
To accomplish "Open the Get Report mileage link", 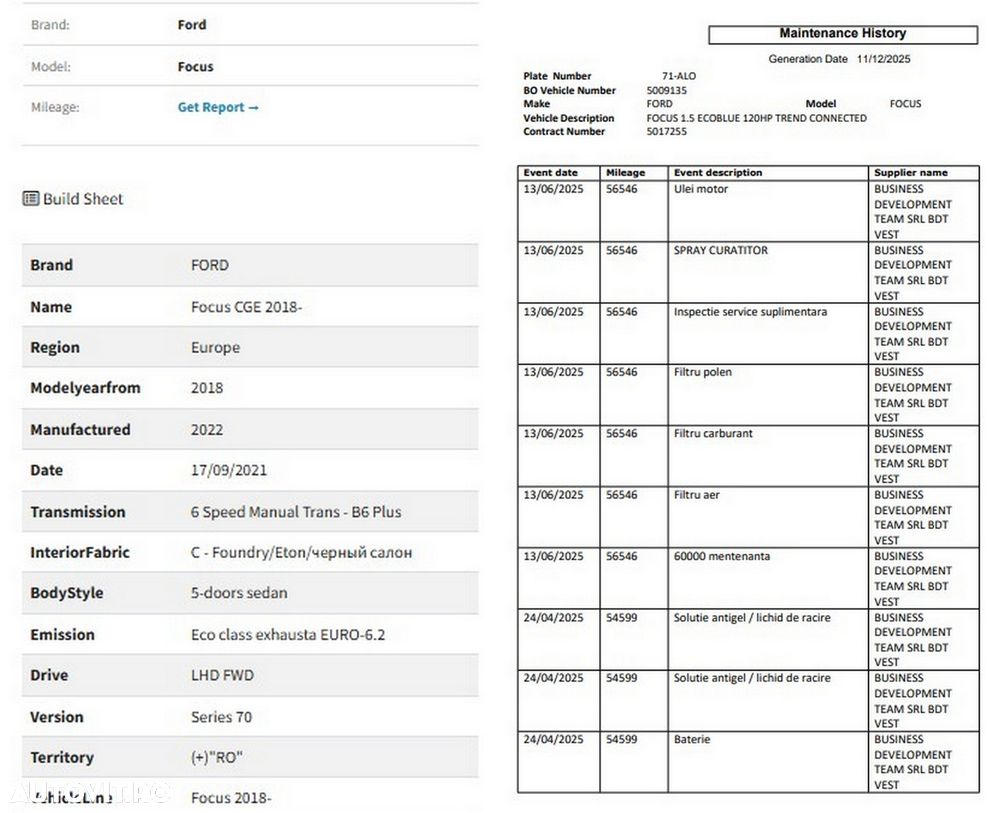I will [x=218, y=107].
